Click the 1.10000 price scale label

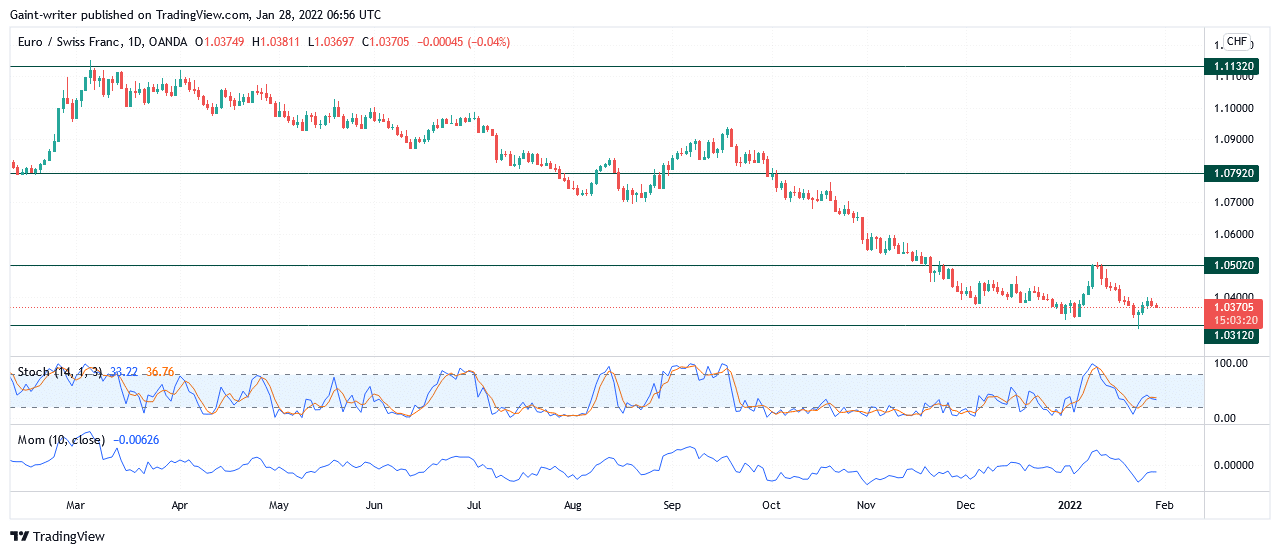click(x=1235, y=108)
